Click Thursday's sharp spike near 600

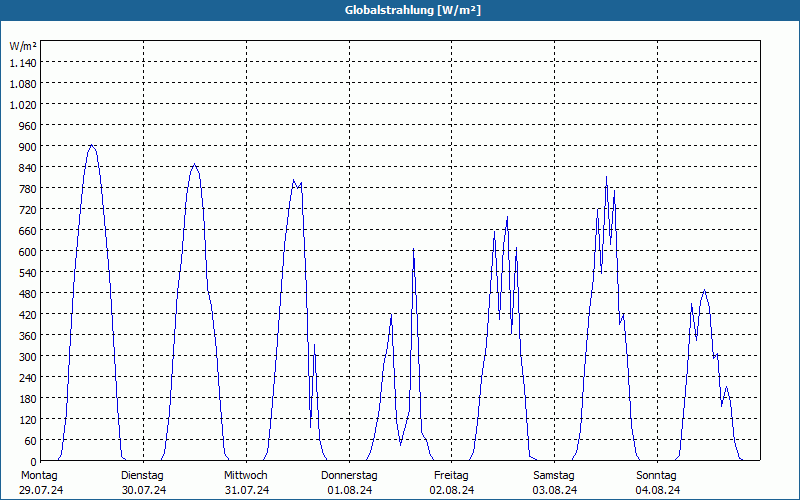click(413, 249)
